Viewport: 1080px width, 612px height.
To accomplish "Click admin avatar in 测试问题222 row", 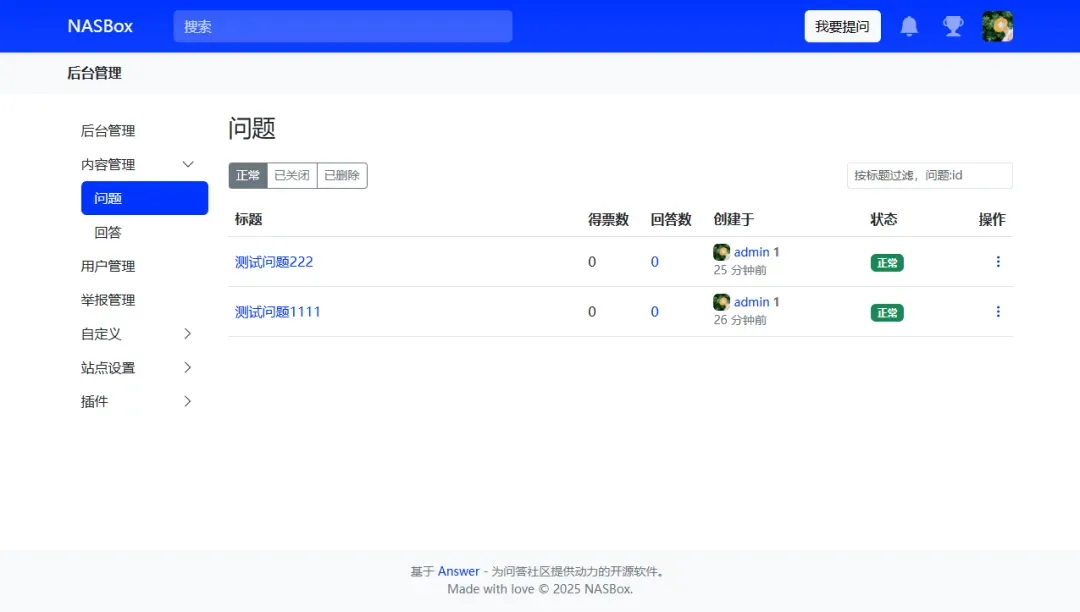I will [721, 252].
